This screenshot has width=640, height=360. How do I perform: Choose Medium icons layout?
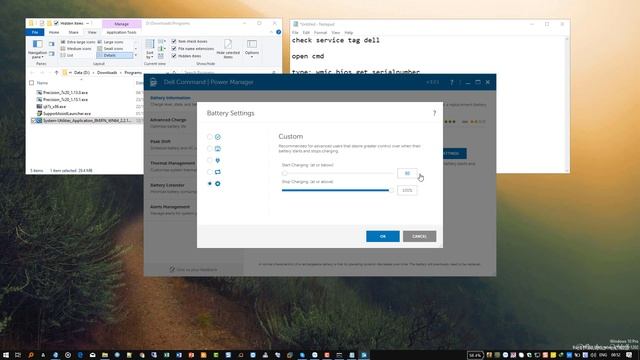point(76,49)
